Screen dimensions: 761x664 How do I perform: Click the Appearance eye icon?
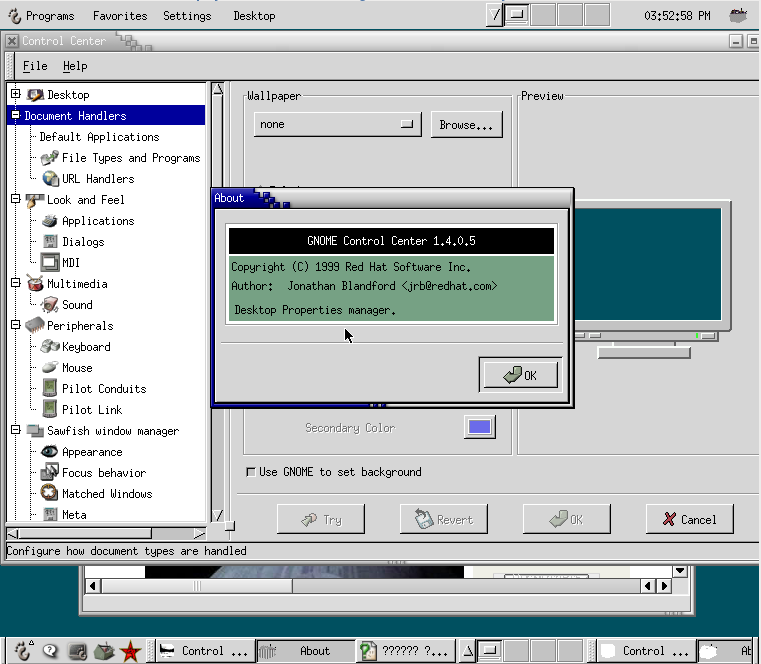coord(50,451)
